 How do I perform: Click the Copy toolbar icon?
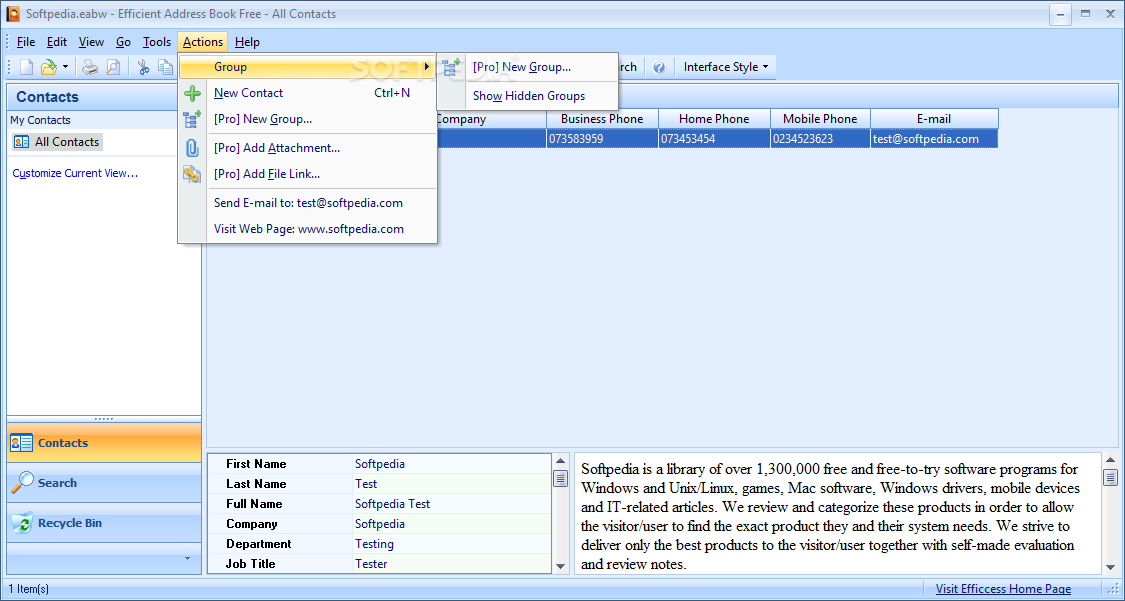[x=166, y=67]
